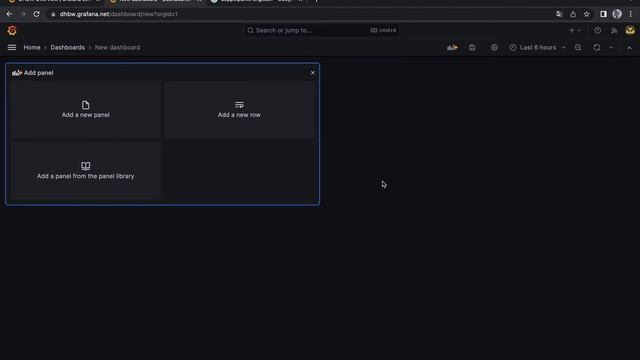
Task: Open the plus new menu
Action: (x=575, y=30)
